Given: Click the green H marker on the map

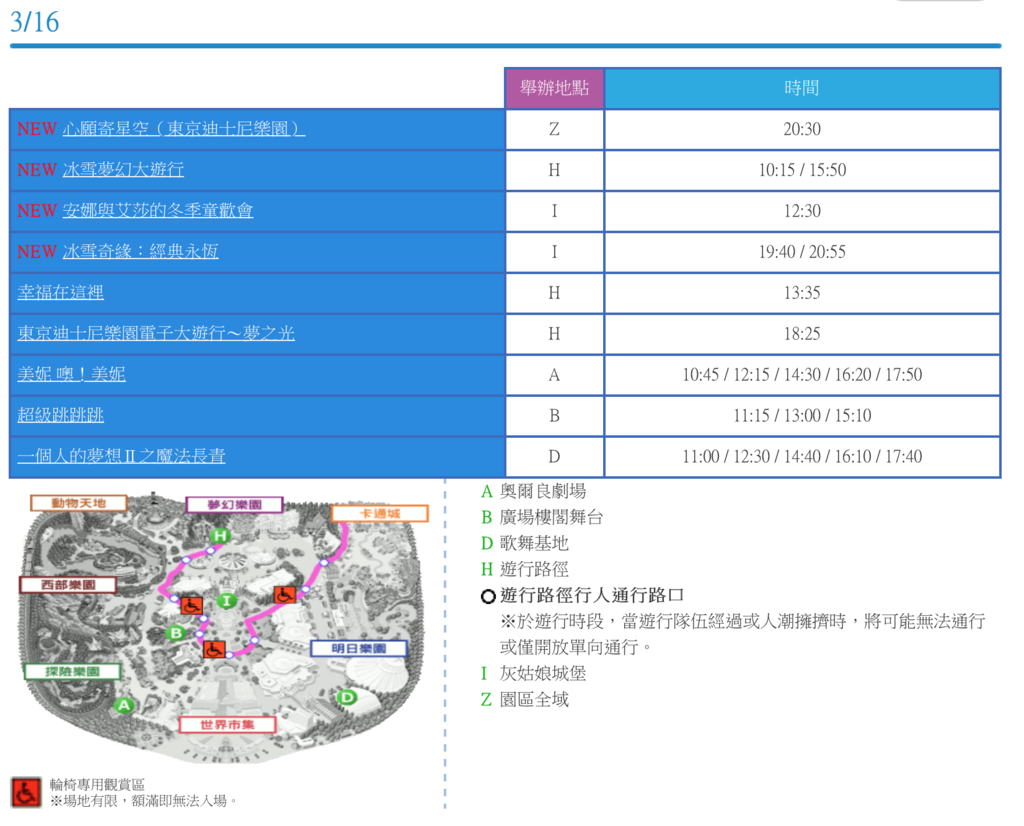Looking at the screenshot, I should [x=220, y=536].
